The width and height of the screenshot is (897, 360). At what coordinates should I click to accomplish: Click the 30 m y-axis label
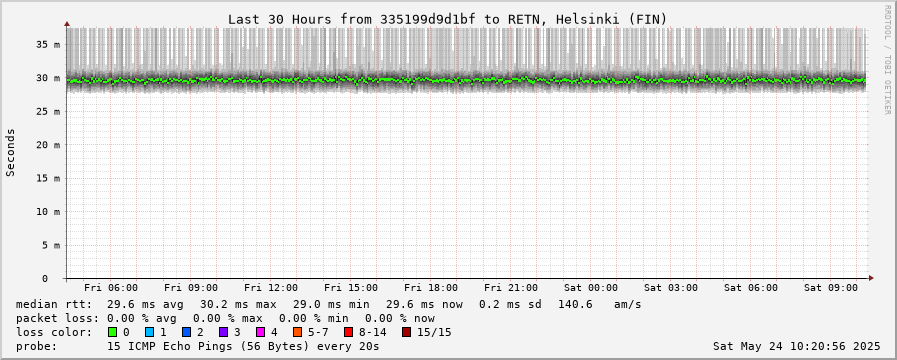click(x=49, y=78)
